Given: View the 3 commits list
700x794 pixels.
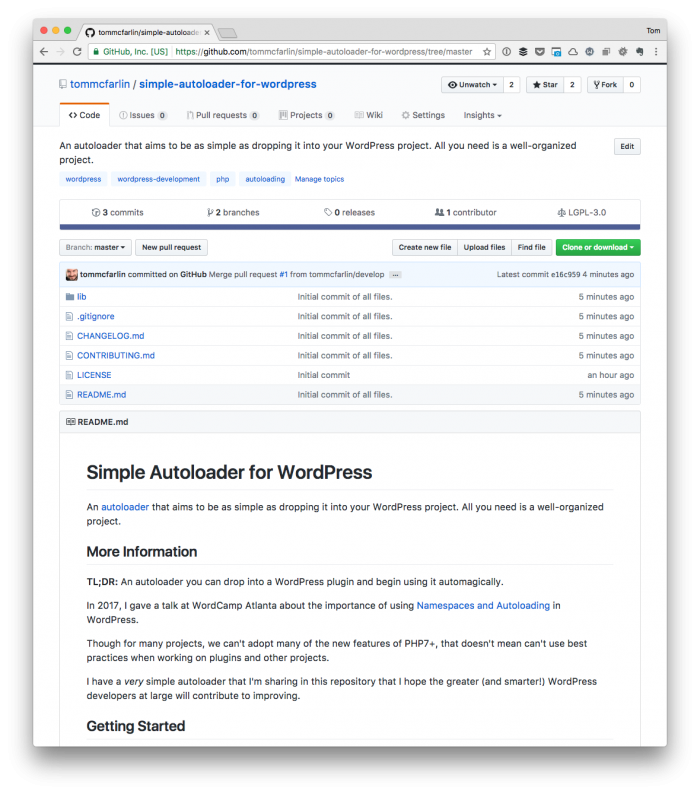Looking at the screenshot, I should click(x=118, y=213).
